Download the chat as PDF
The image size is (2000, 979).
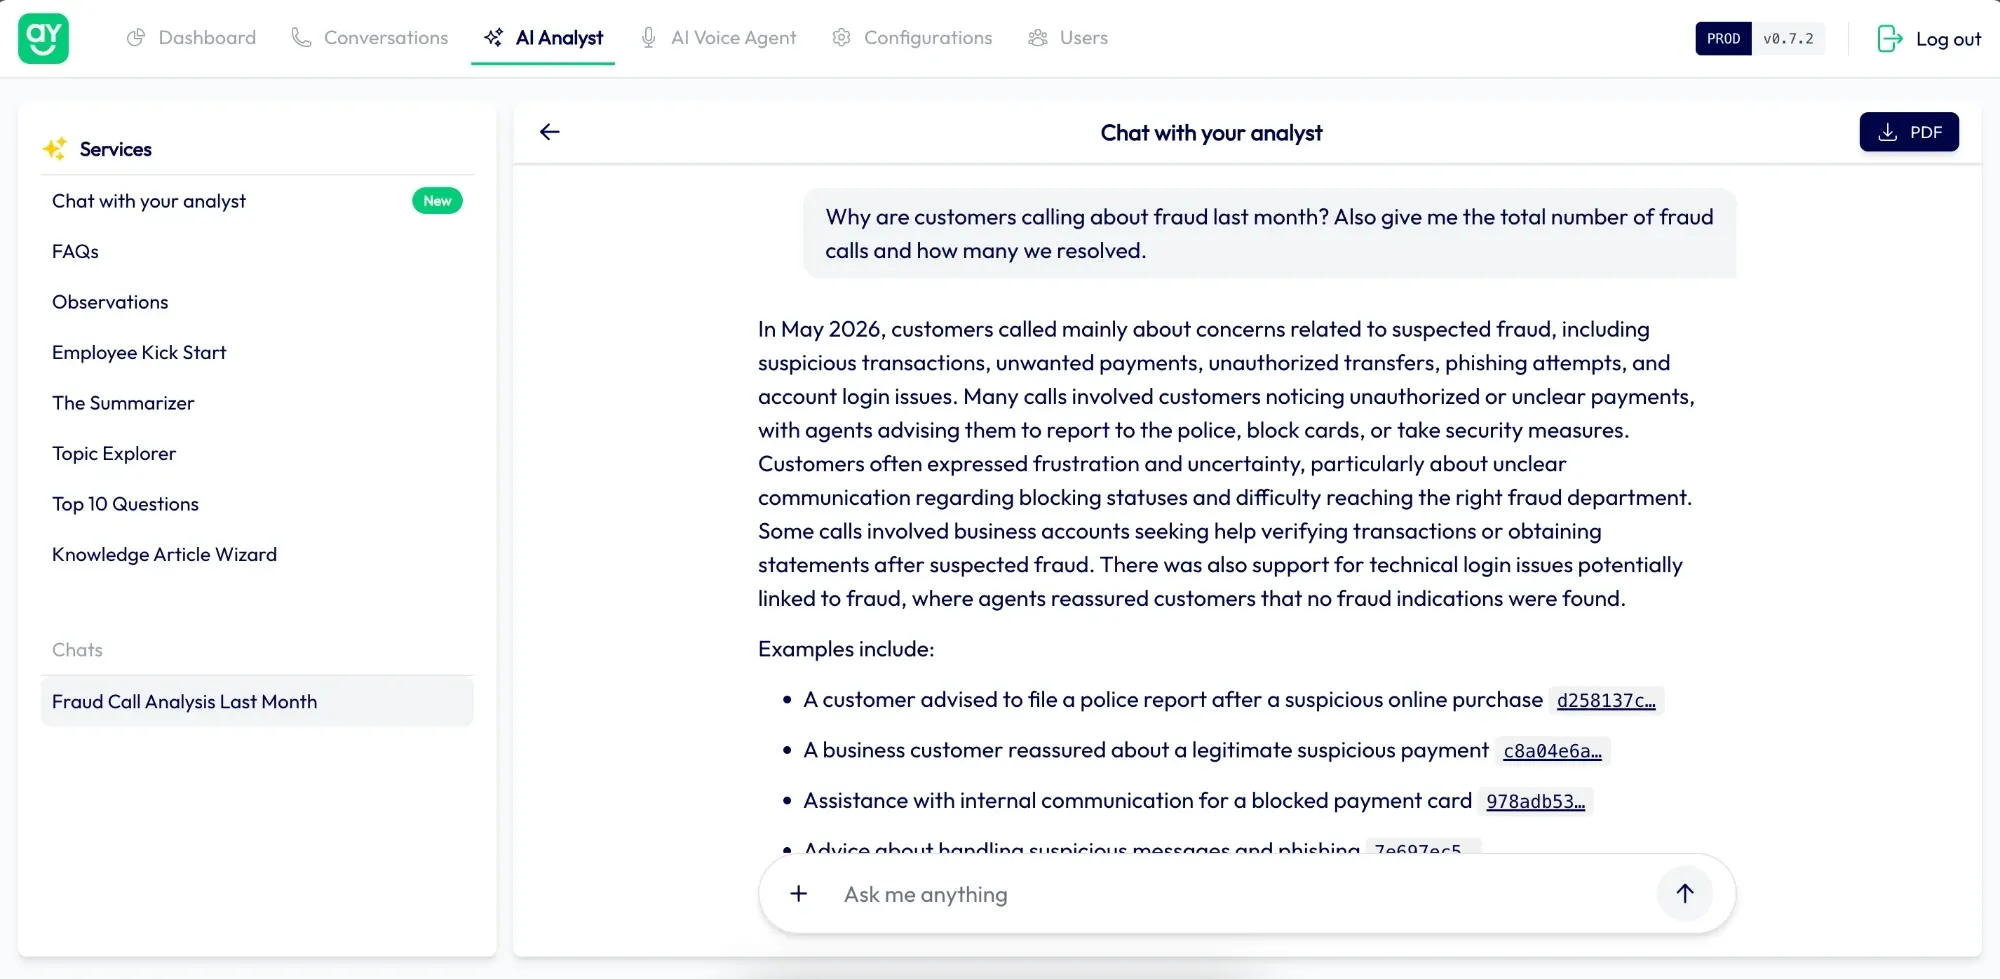1908,132
